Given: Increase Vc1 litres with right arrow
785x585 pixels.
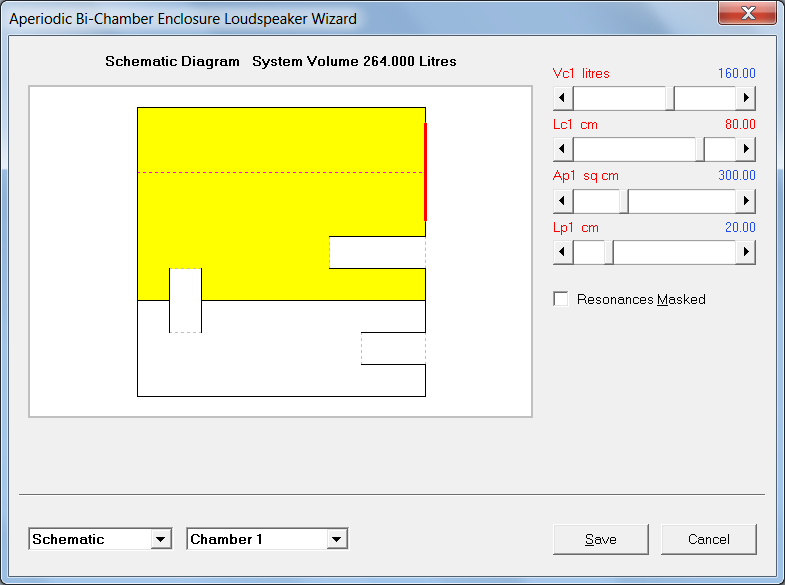Looking at the screenshot, I should coord(745,98).
